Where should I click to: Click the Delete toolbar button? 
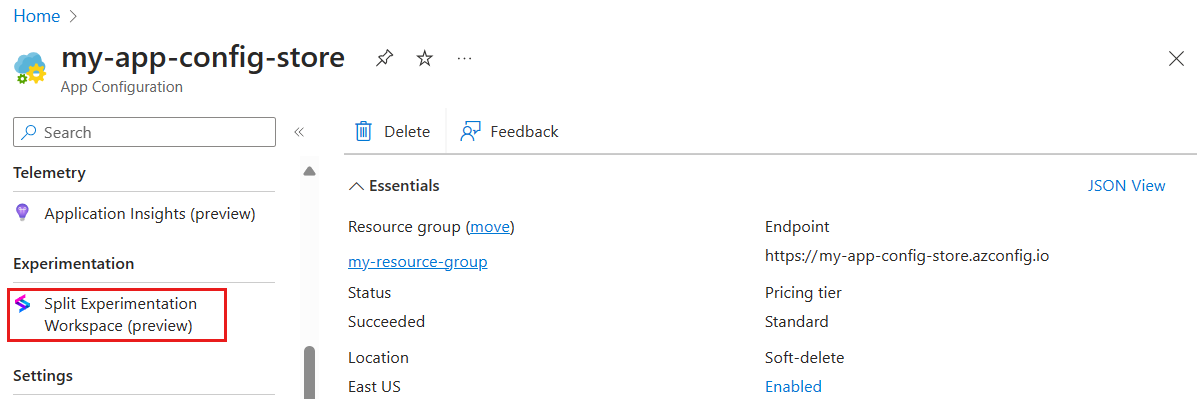[x=393, y=131]
